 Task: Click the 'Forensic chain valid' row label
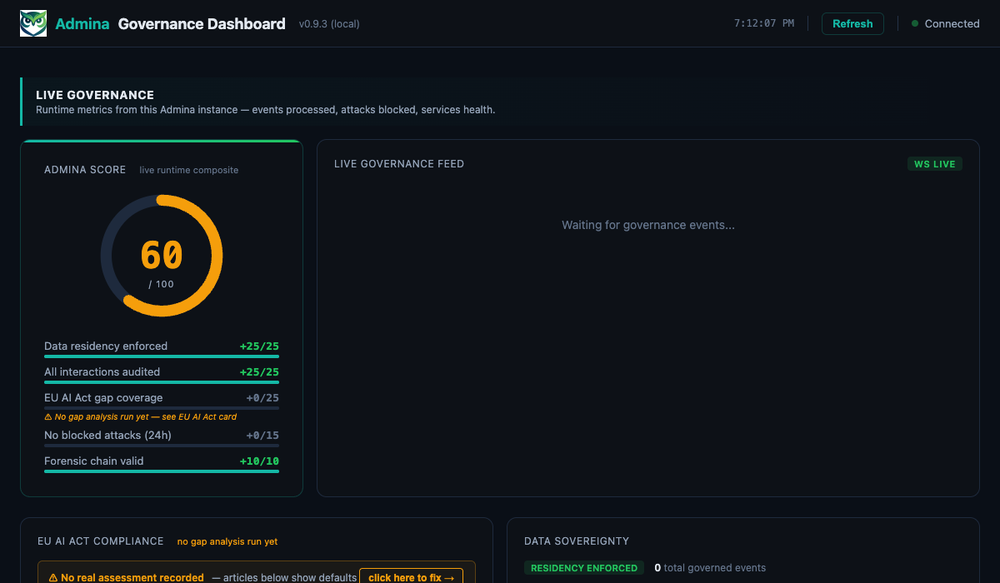[94, 461]
